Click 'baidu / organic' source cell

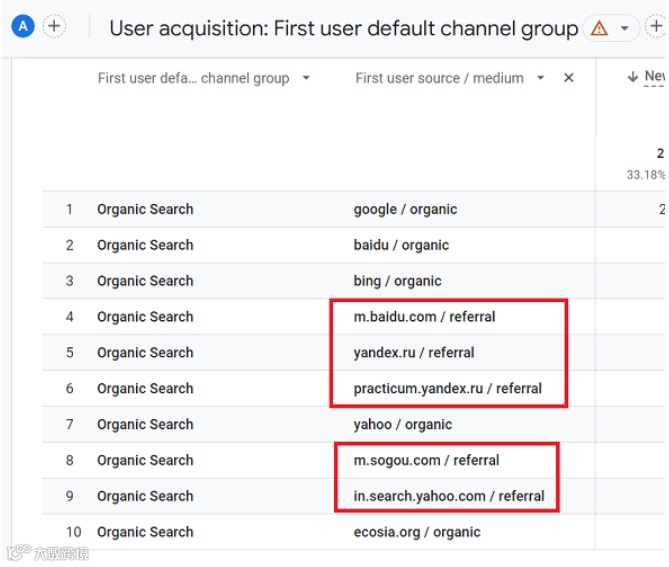click(x=401, y=245)
